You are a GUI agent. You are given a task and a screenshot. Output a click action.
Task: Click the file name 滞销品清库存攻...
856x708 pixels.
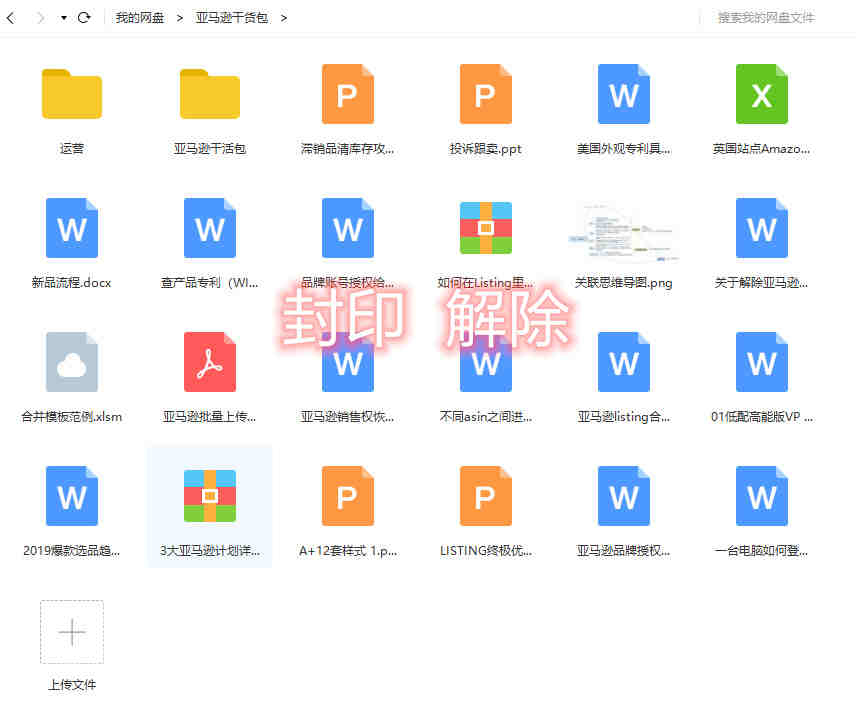point(348,149)
